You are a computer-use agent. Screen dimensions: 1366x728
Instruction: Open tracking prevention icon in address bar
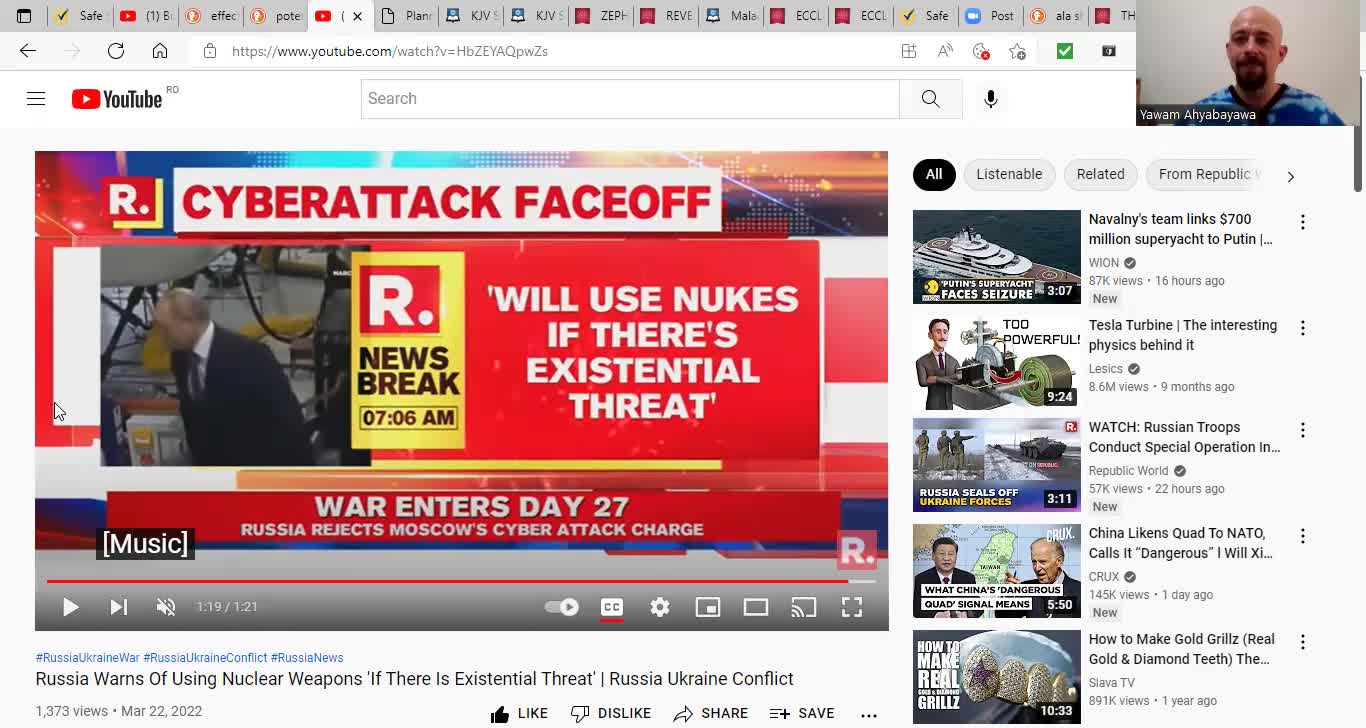[x=981, y=51]
